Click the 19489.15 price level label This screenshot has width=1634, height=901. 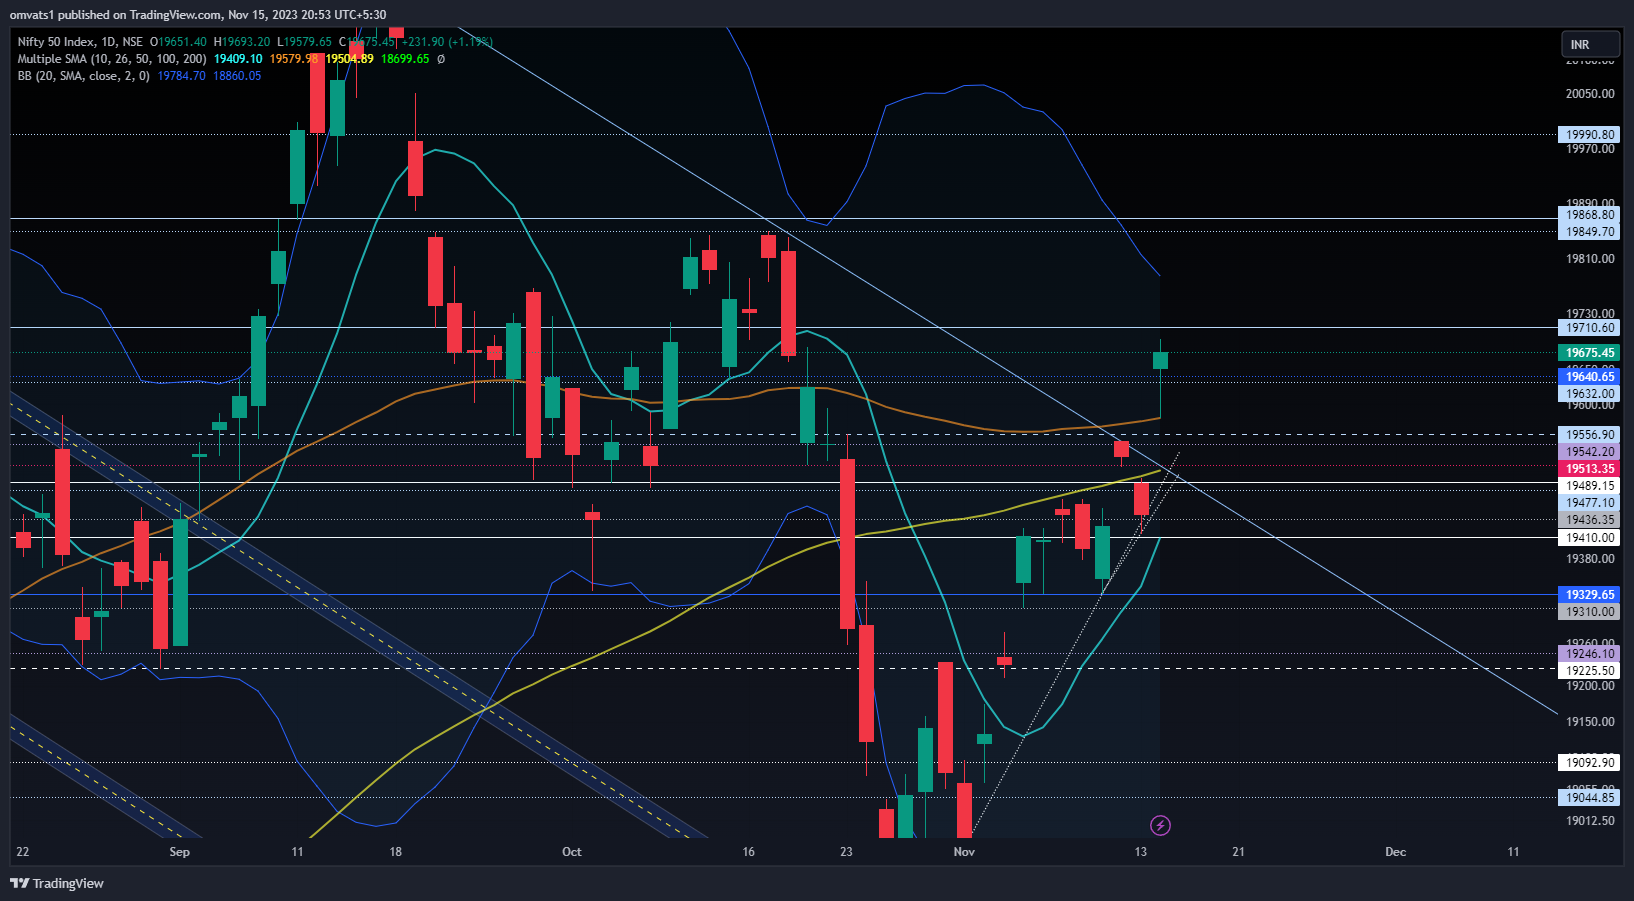(1590, 486)
